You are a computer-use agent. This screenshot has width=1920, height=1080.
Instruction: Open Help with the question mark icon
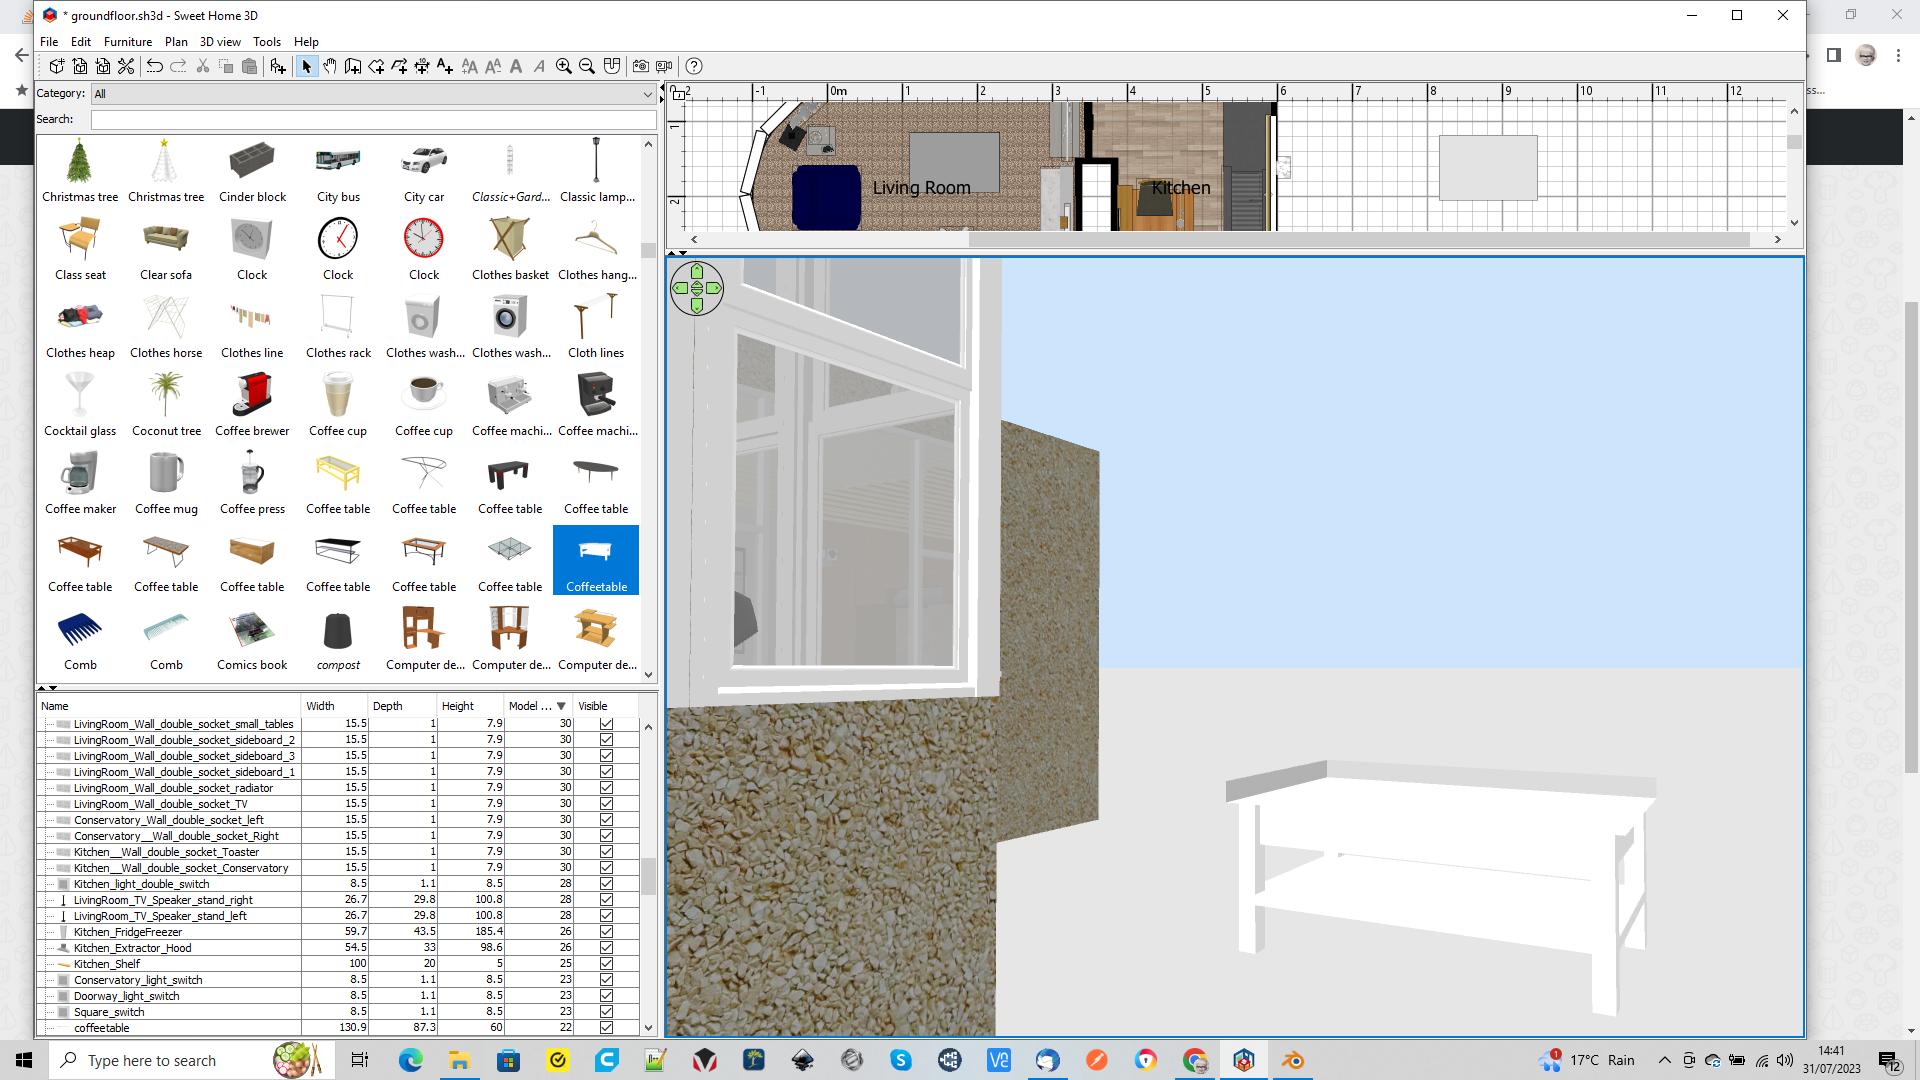tap(694, 66)
